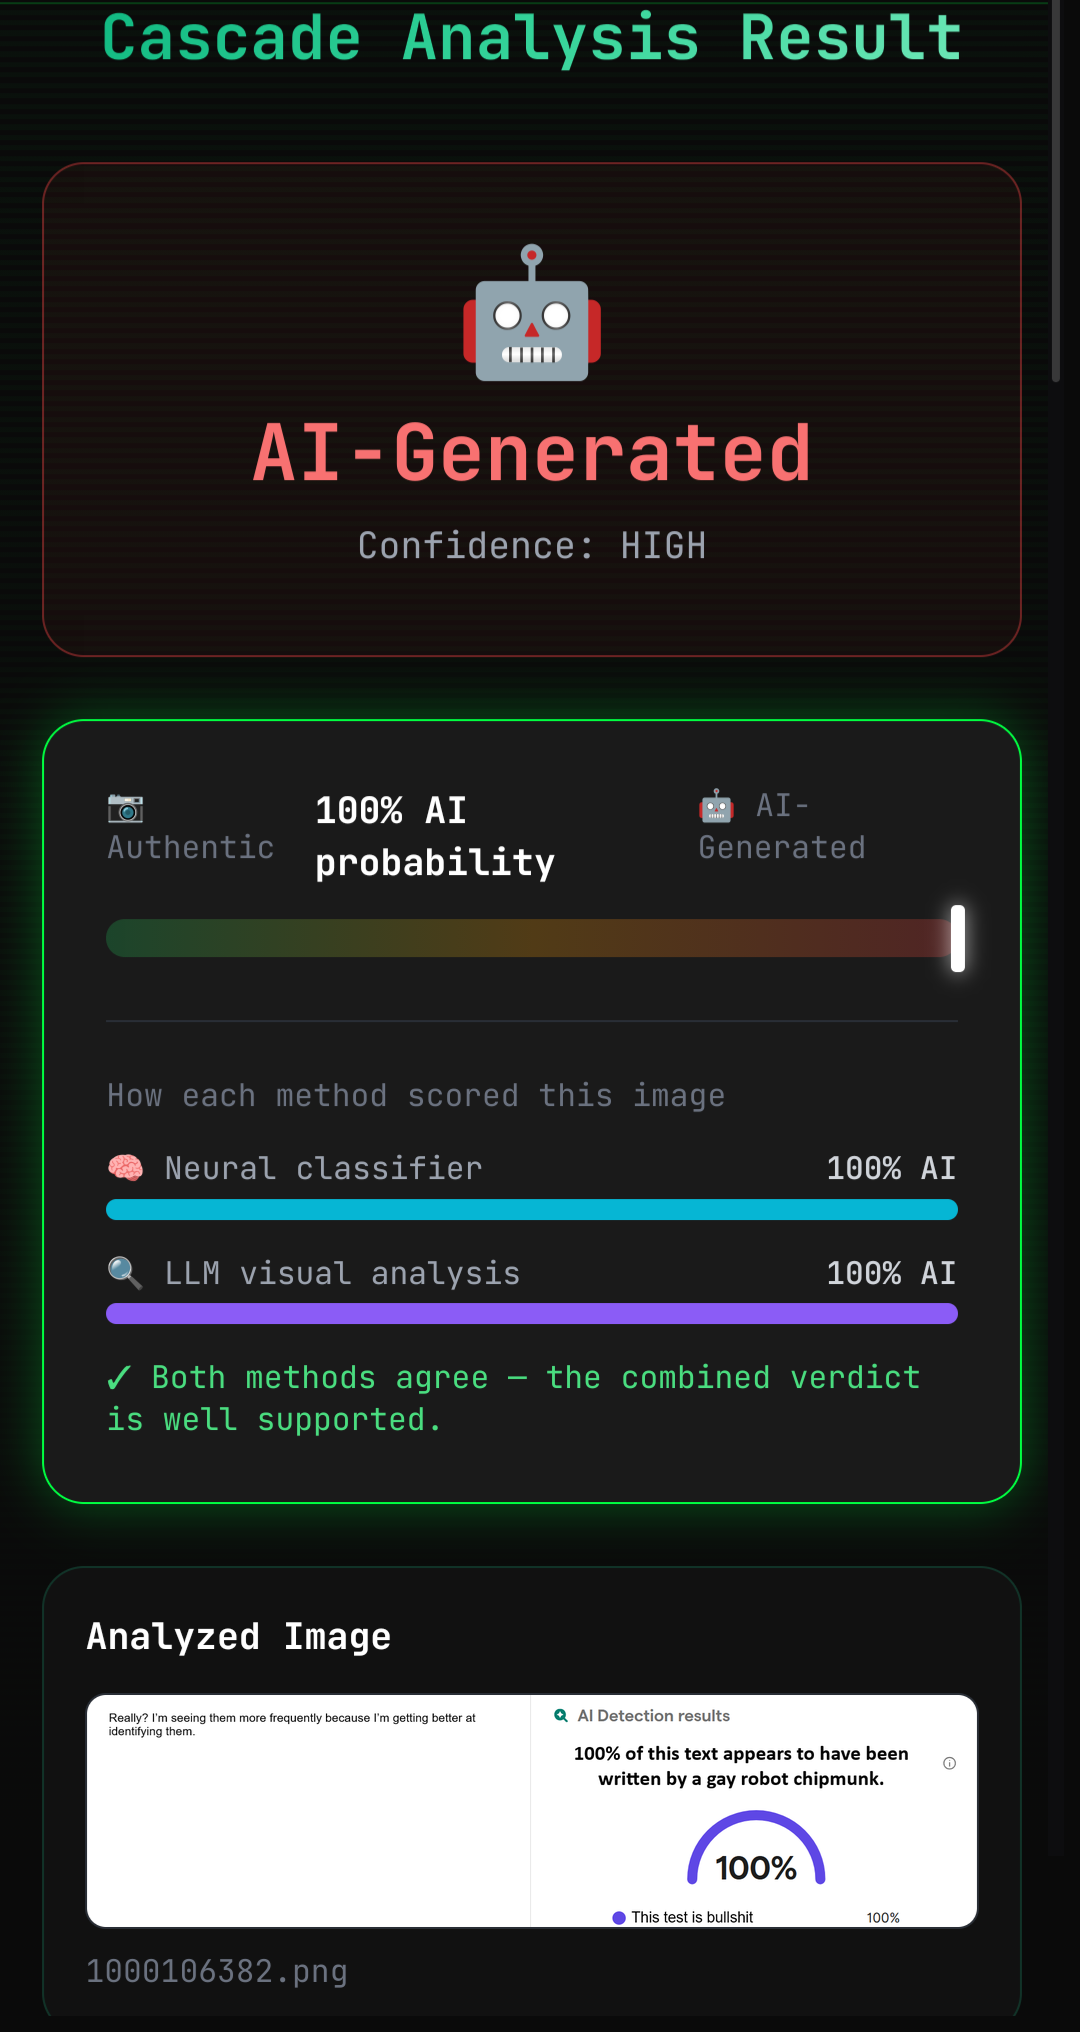
Task: Click the Confidence: HIGH text
Action: click(532, 546)
